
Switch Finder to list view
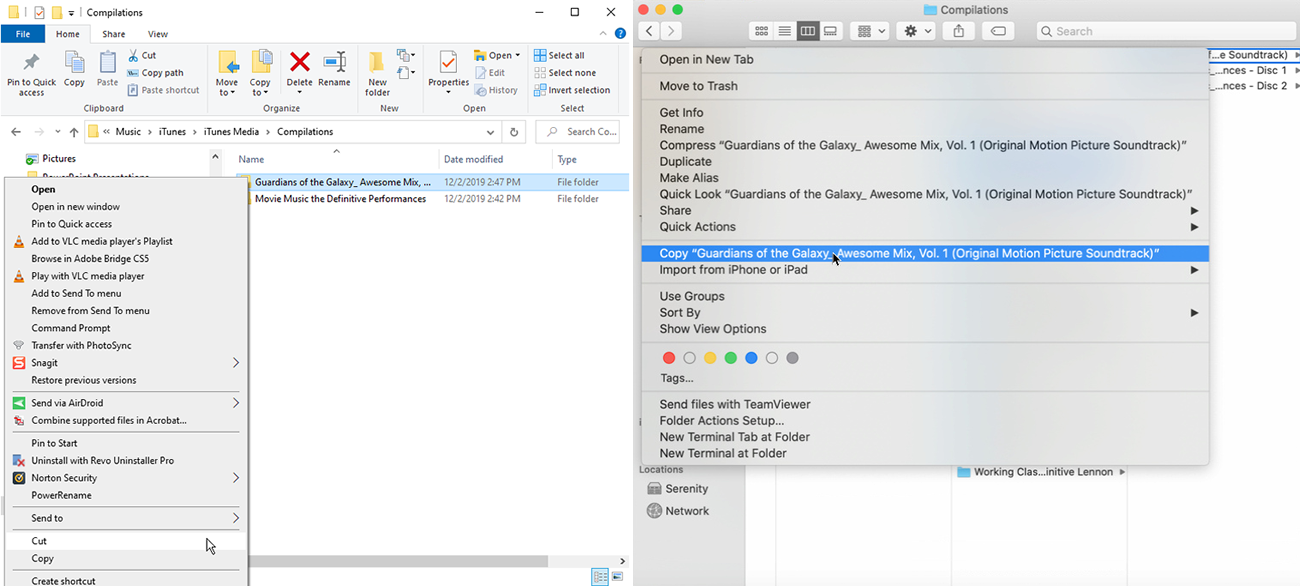tap(785, 31)
